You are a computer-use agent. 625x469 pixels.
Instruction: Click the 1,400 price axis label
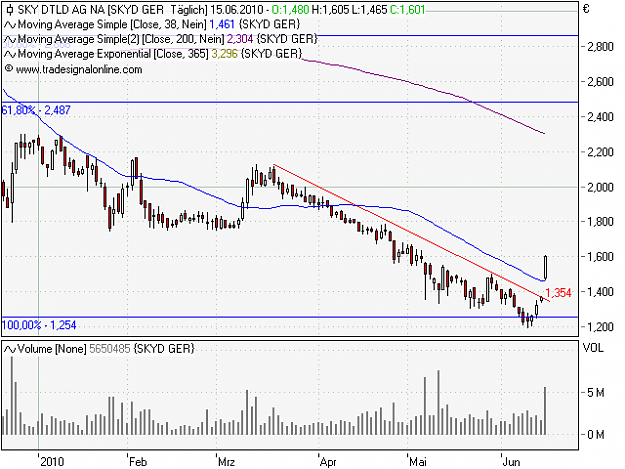600,292
